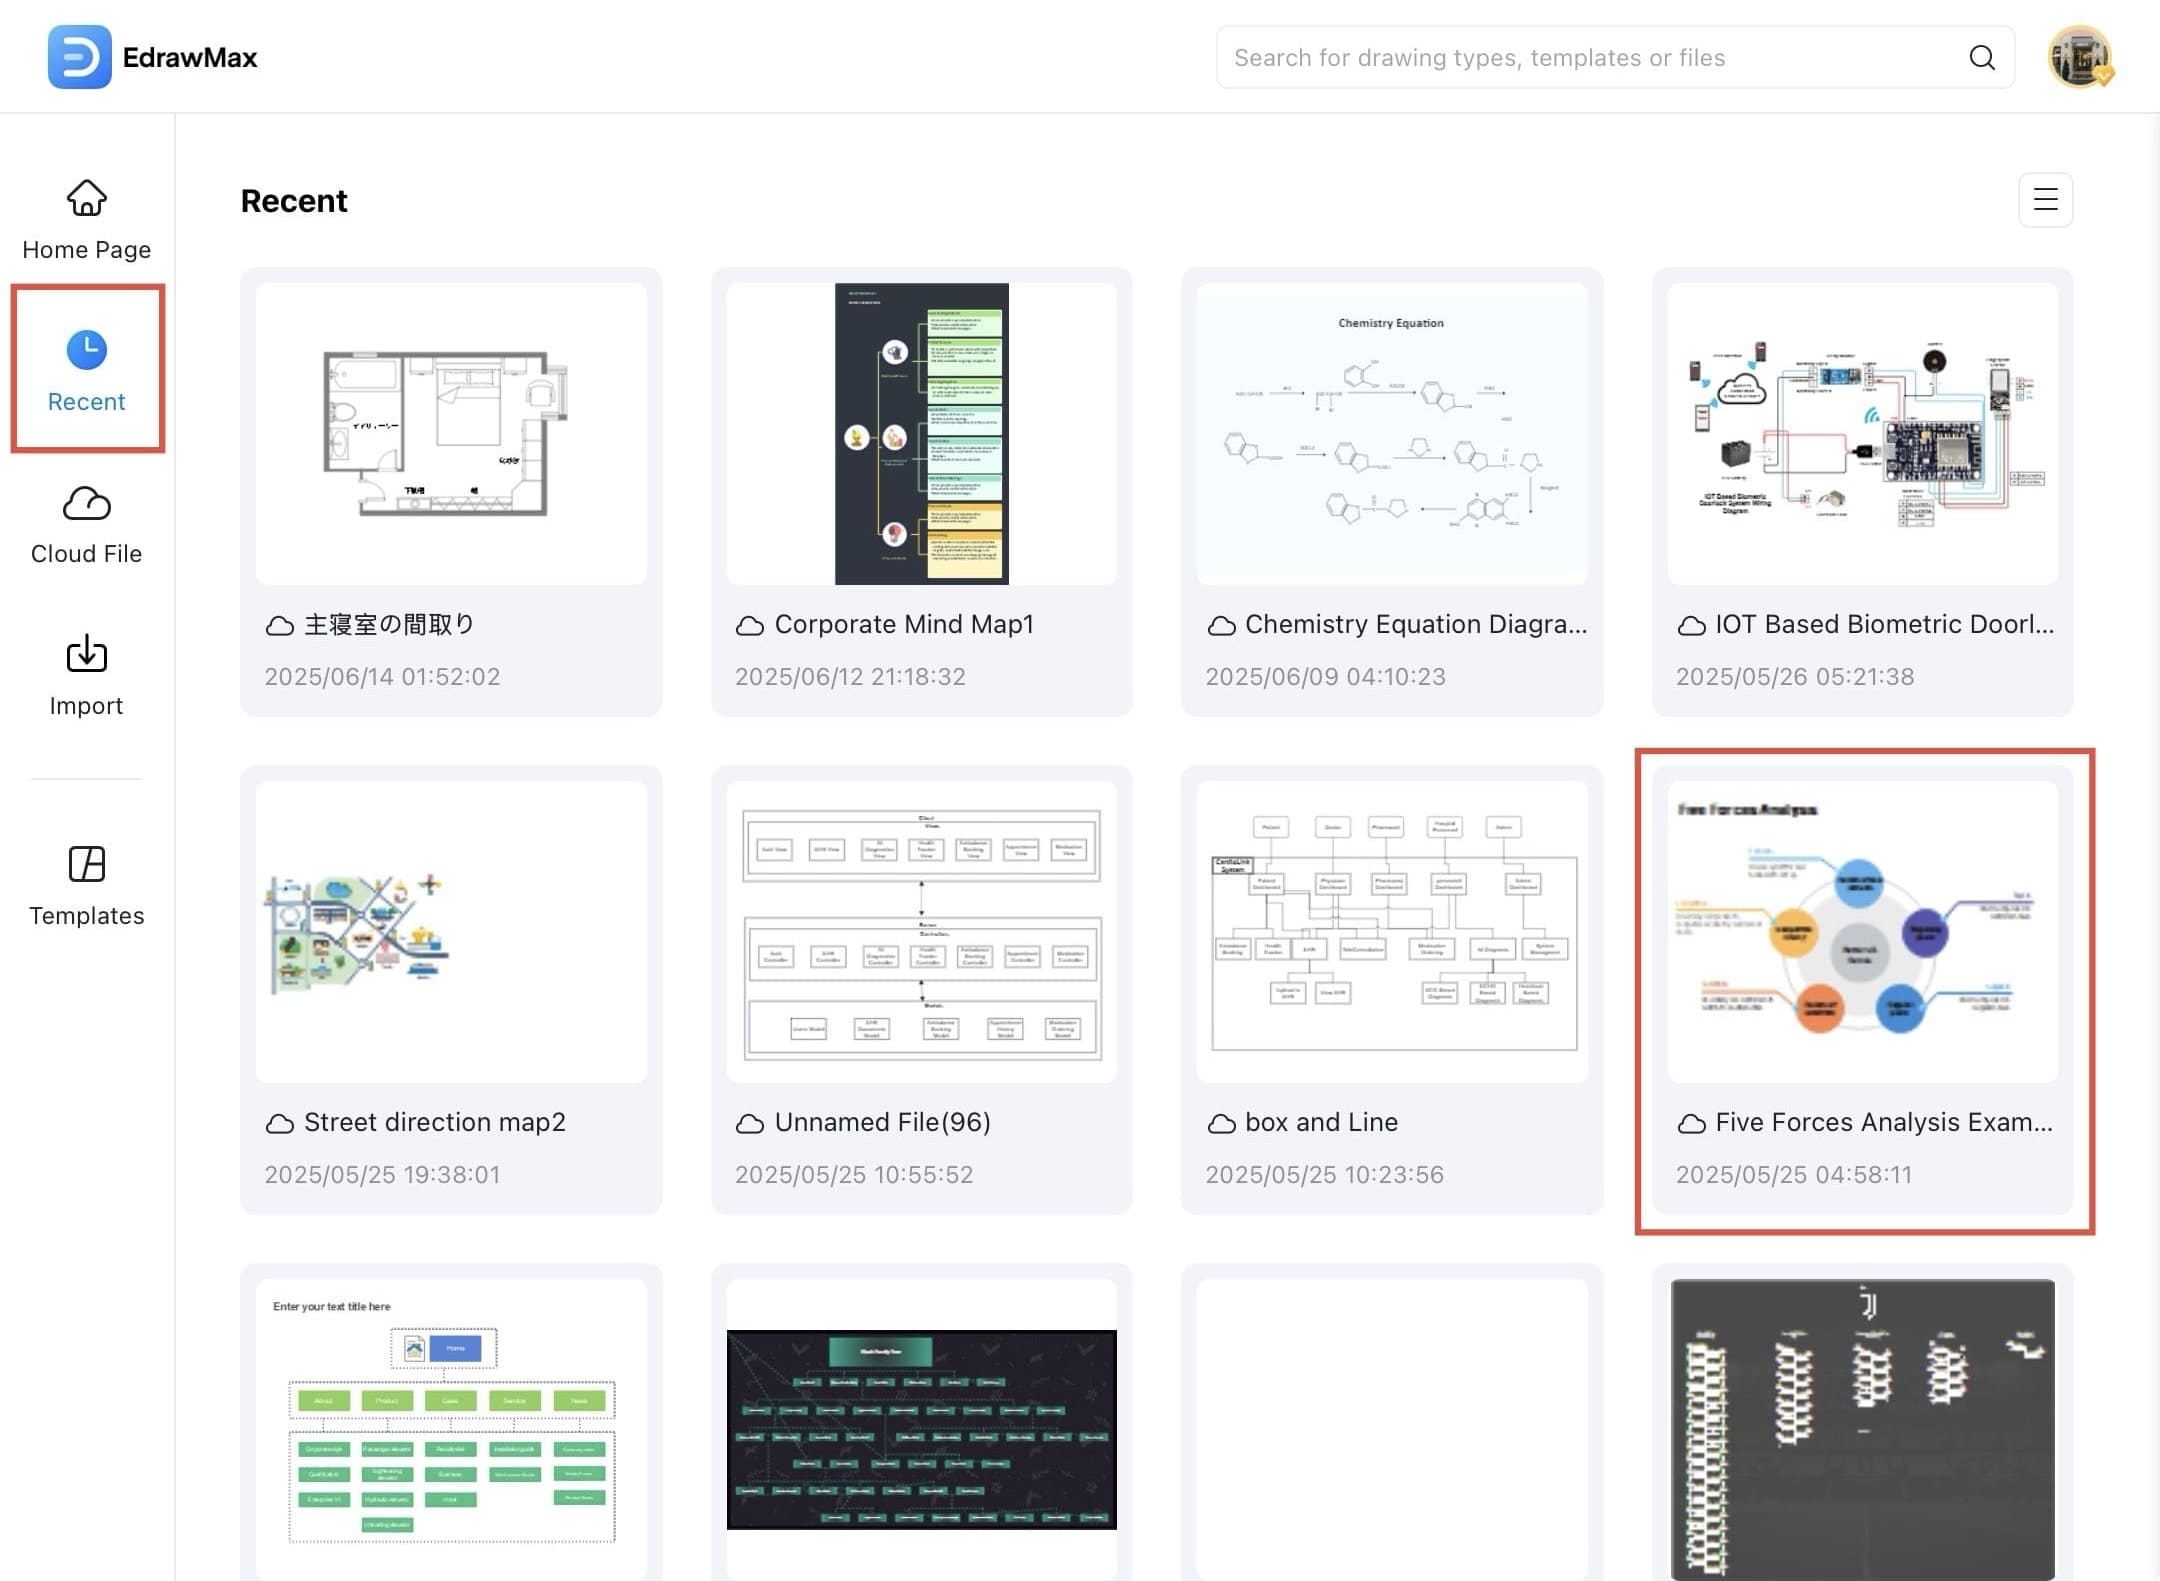Open the Street direction map2 file
Screen dimensions: 2160x1581
[451, 932]
